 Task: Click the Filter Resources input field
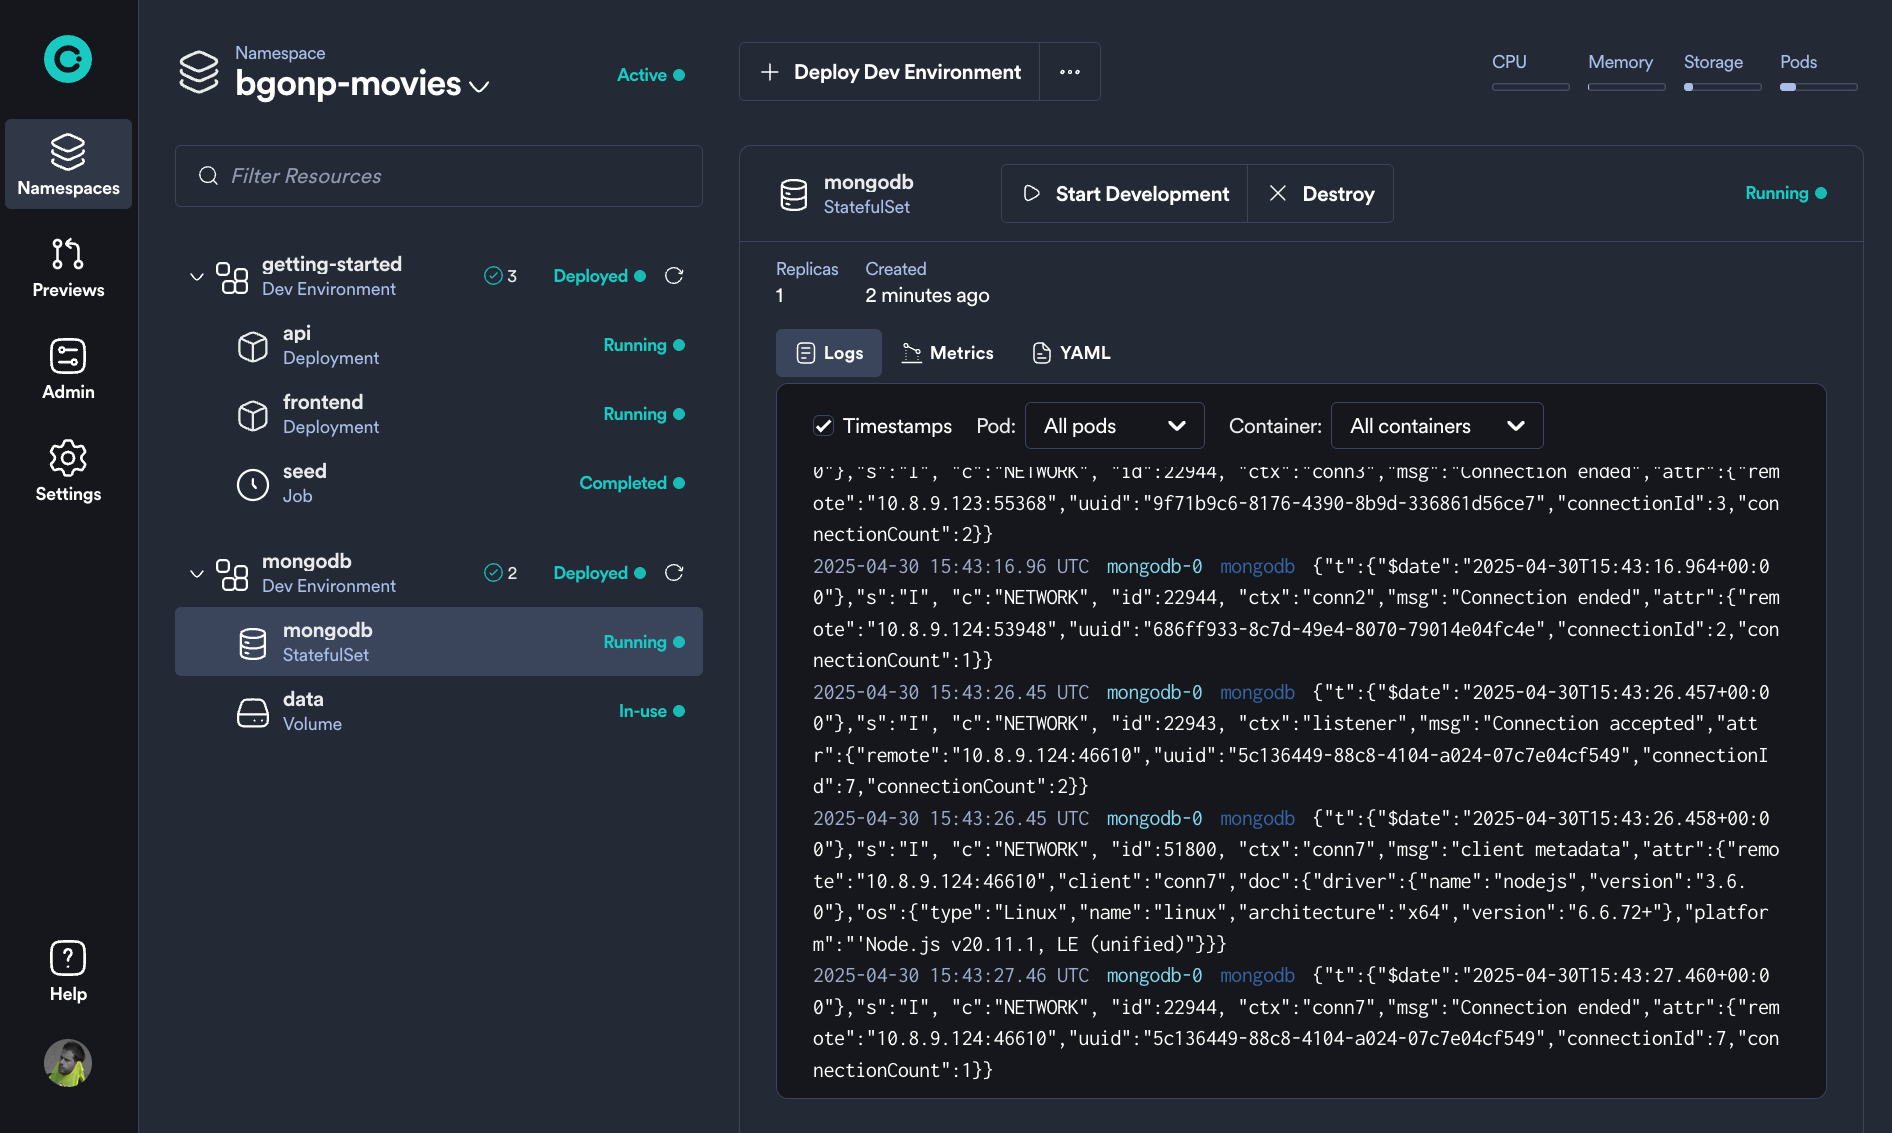(438, 176)
